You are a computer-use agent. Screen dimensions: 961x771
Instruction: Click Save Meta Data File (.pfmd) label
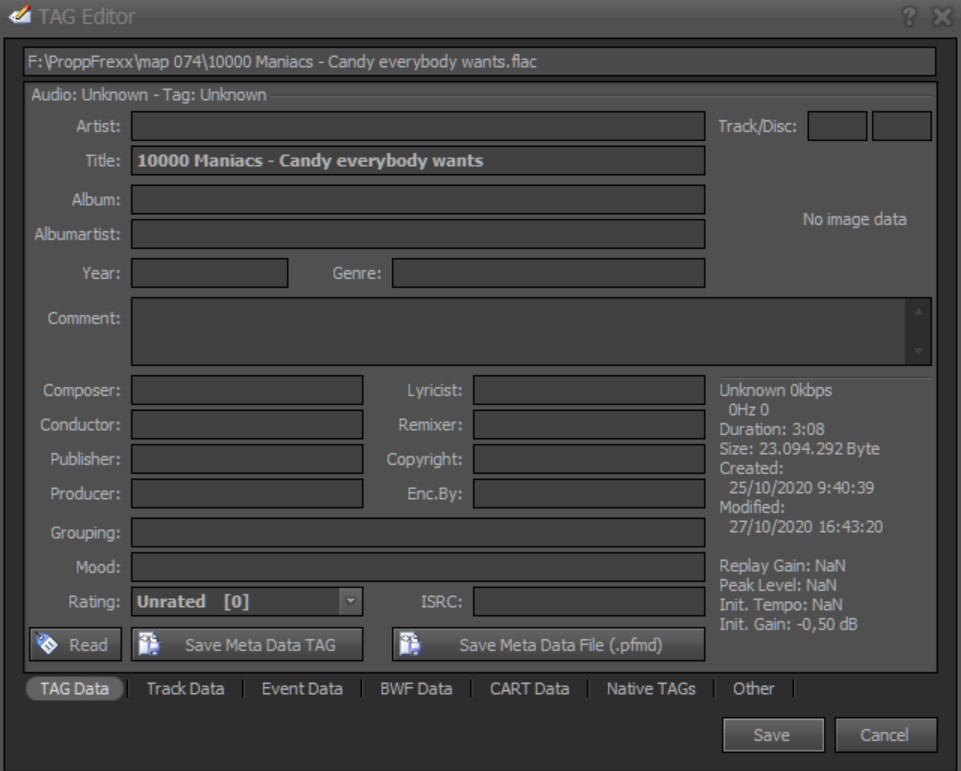click(x=561, y=645)
